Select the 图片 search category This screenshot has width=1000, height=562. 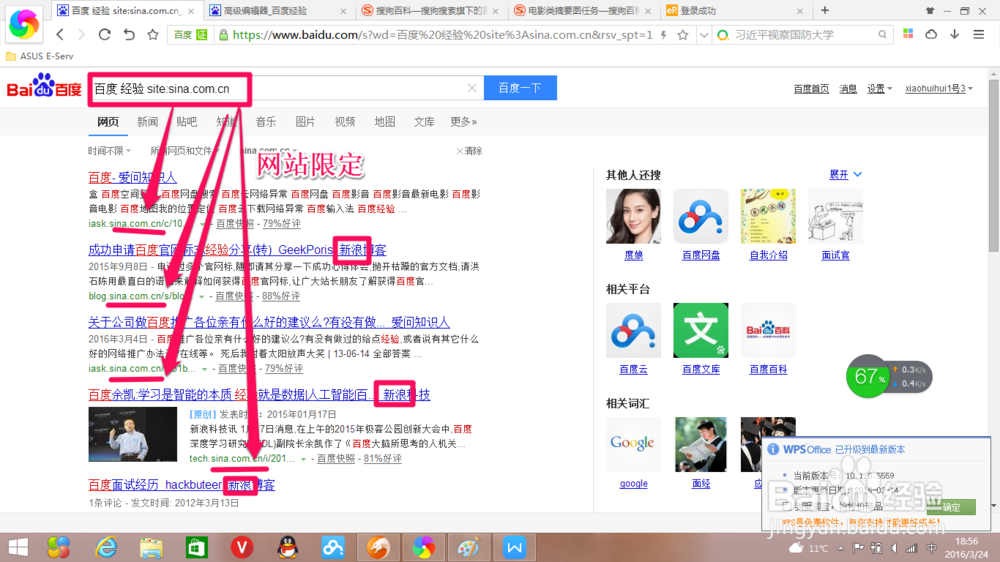coord(305,122)
